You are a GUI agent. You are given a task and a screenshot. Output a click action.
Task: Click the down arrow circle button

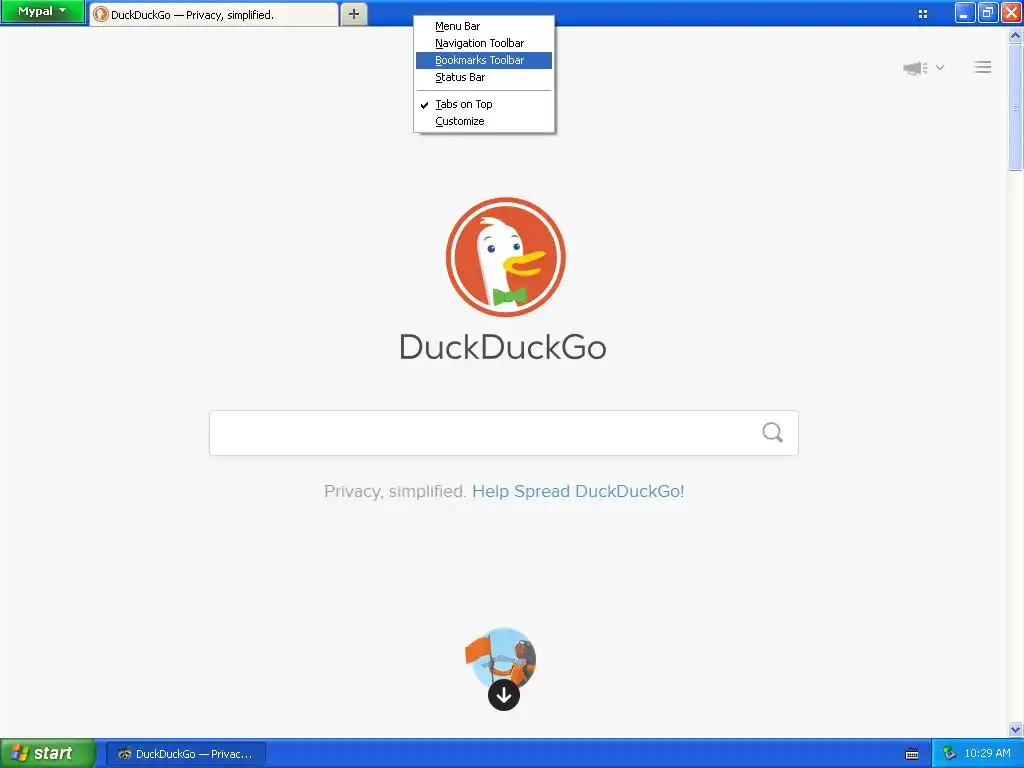[x=504, y=695]
